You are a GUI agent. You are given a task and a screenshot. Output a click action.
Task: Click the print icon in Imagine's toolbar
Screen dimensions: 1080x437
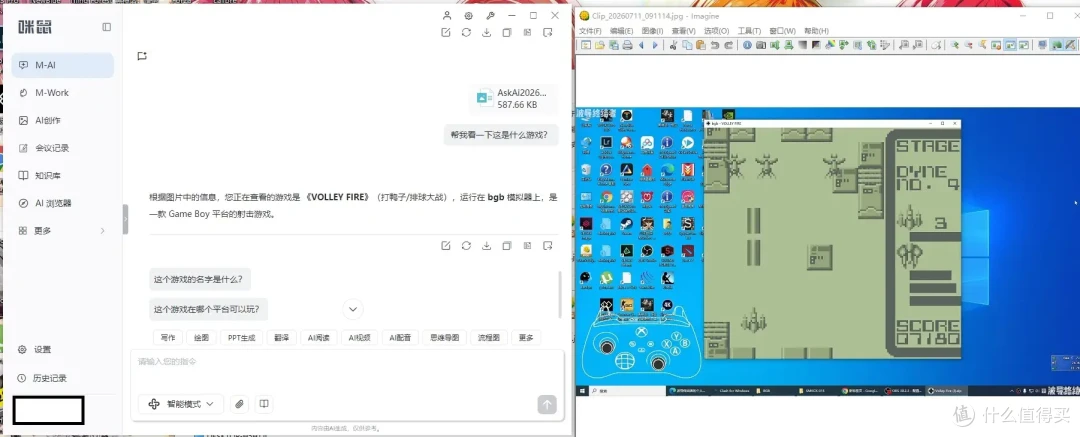pos(627,45)
